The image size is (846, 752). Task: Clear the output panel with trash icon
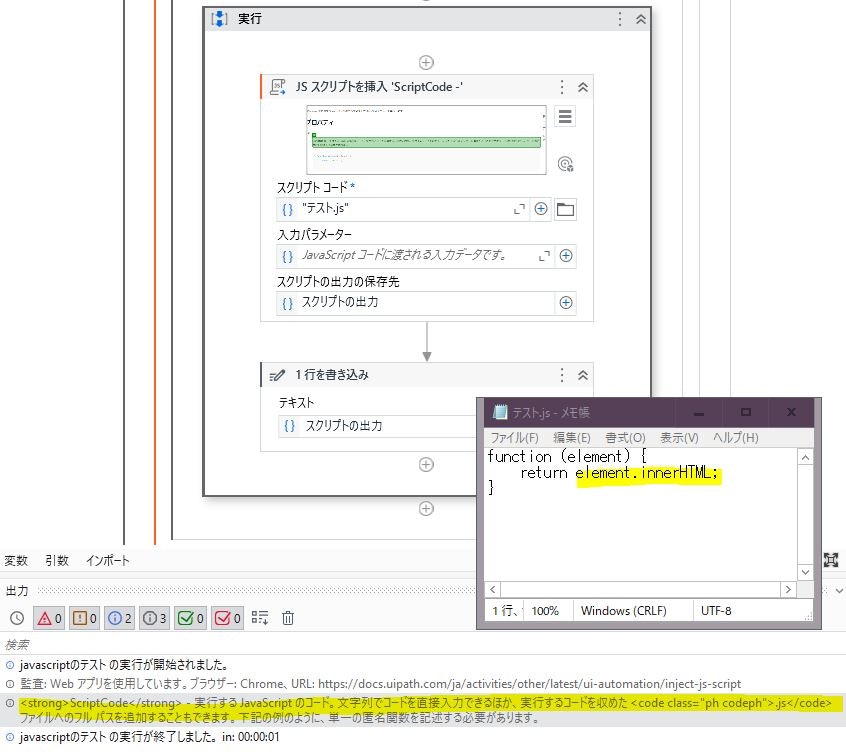point(288,618)
